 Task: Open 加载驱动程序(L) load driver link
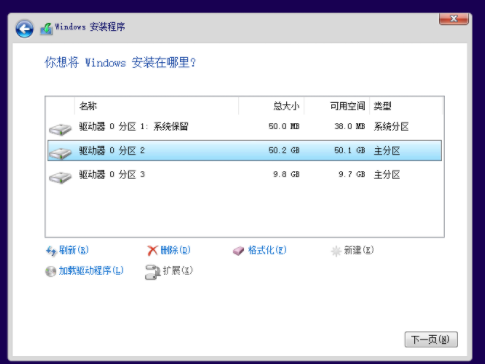coord(91,270)
